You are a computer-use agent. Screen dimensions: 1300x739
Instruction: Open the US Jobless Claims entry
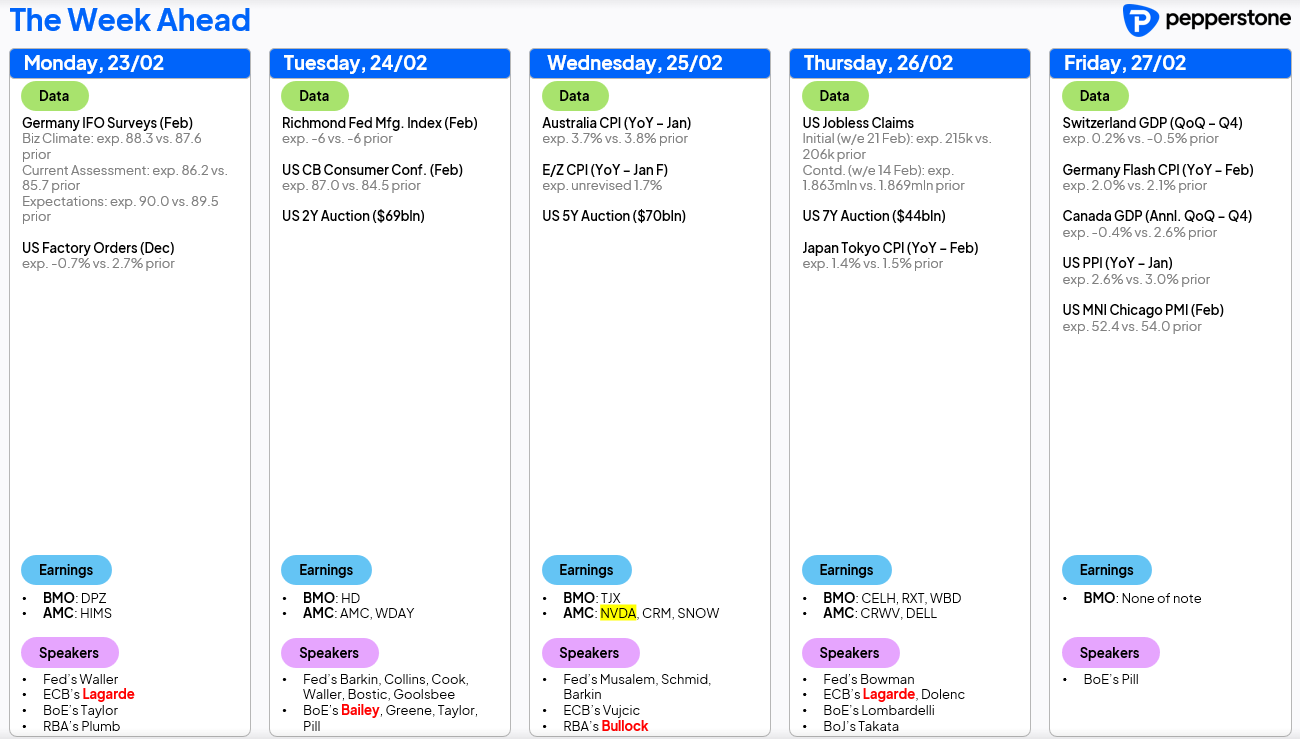[858, 123]
